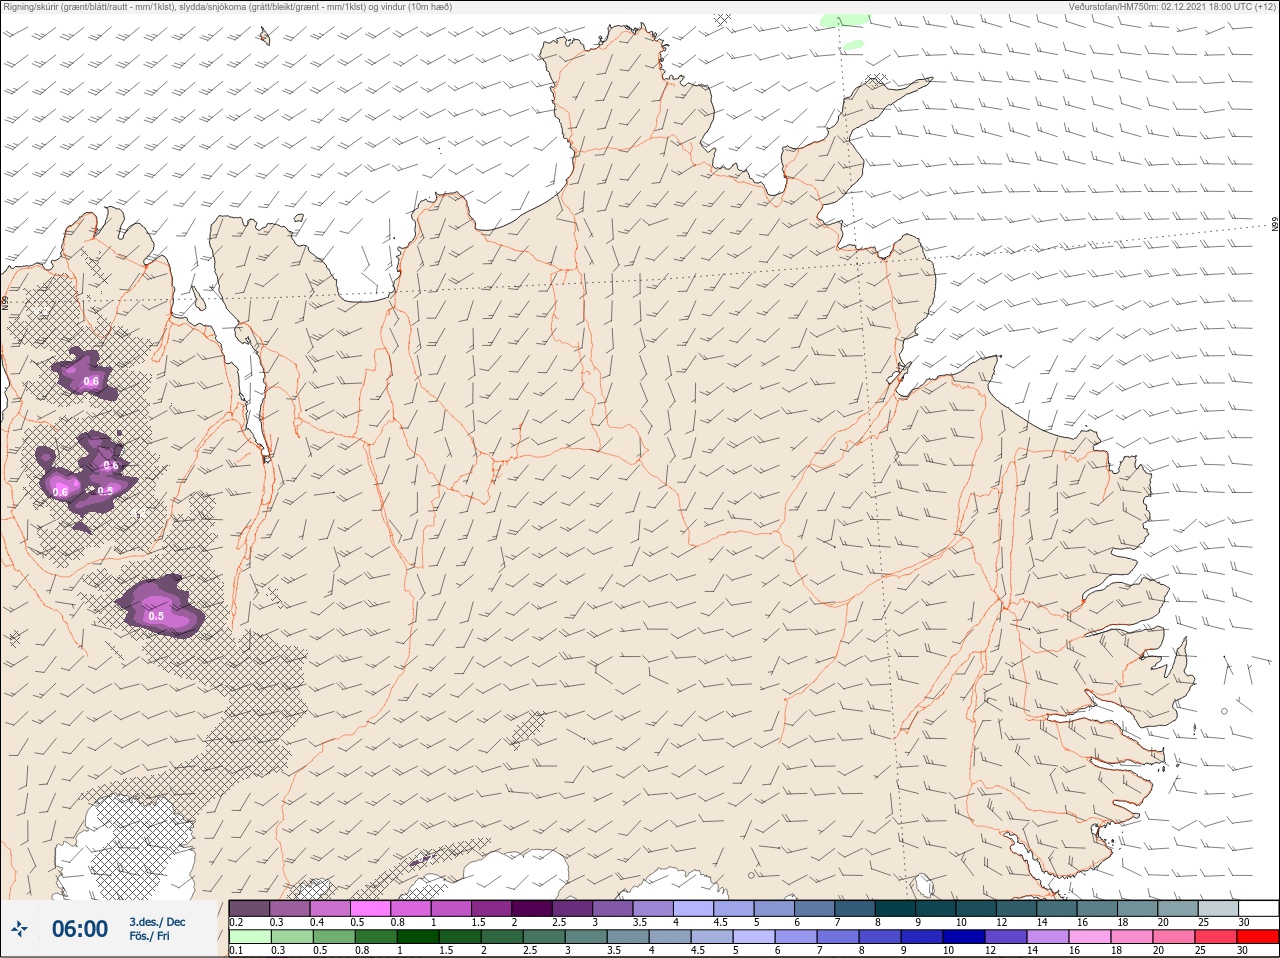Pick the bottom-row dark blue swatch labeled 10
Screen dimensions: 1280x958
(x=965, y=937)
